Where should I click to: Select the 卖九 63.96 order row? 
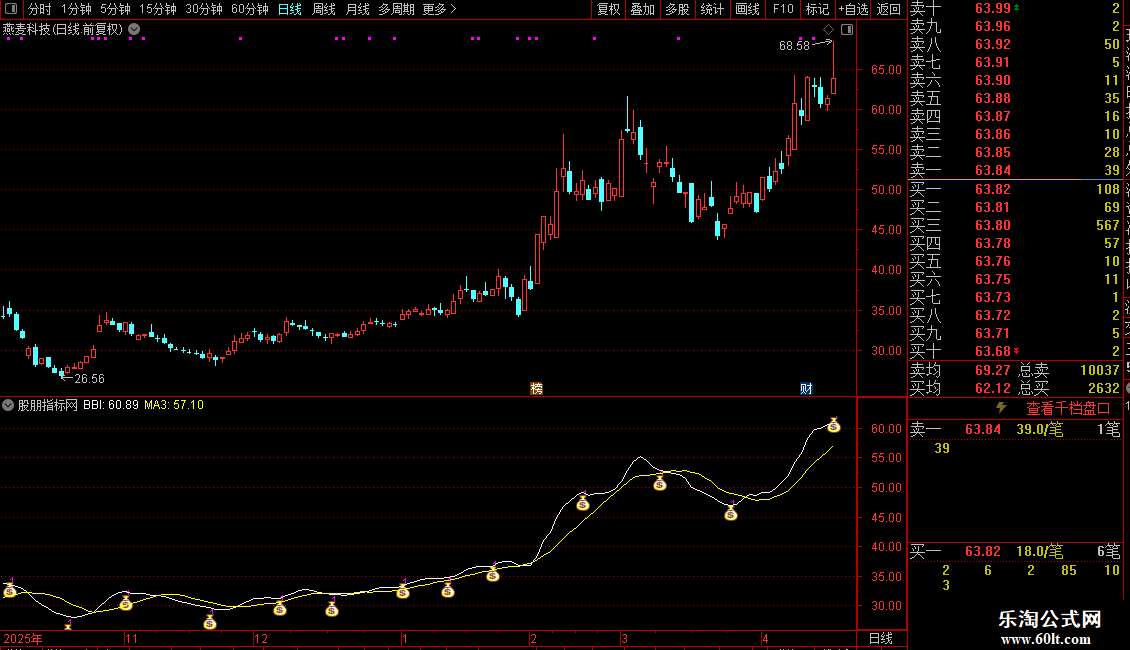click(1015, 26)
